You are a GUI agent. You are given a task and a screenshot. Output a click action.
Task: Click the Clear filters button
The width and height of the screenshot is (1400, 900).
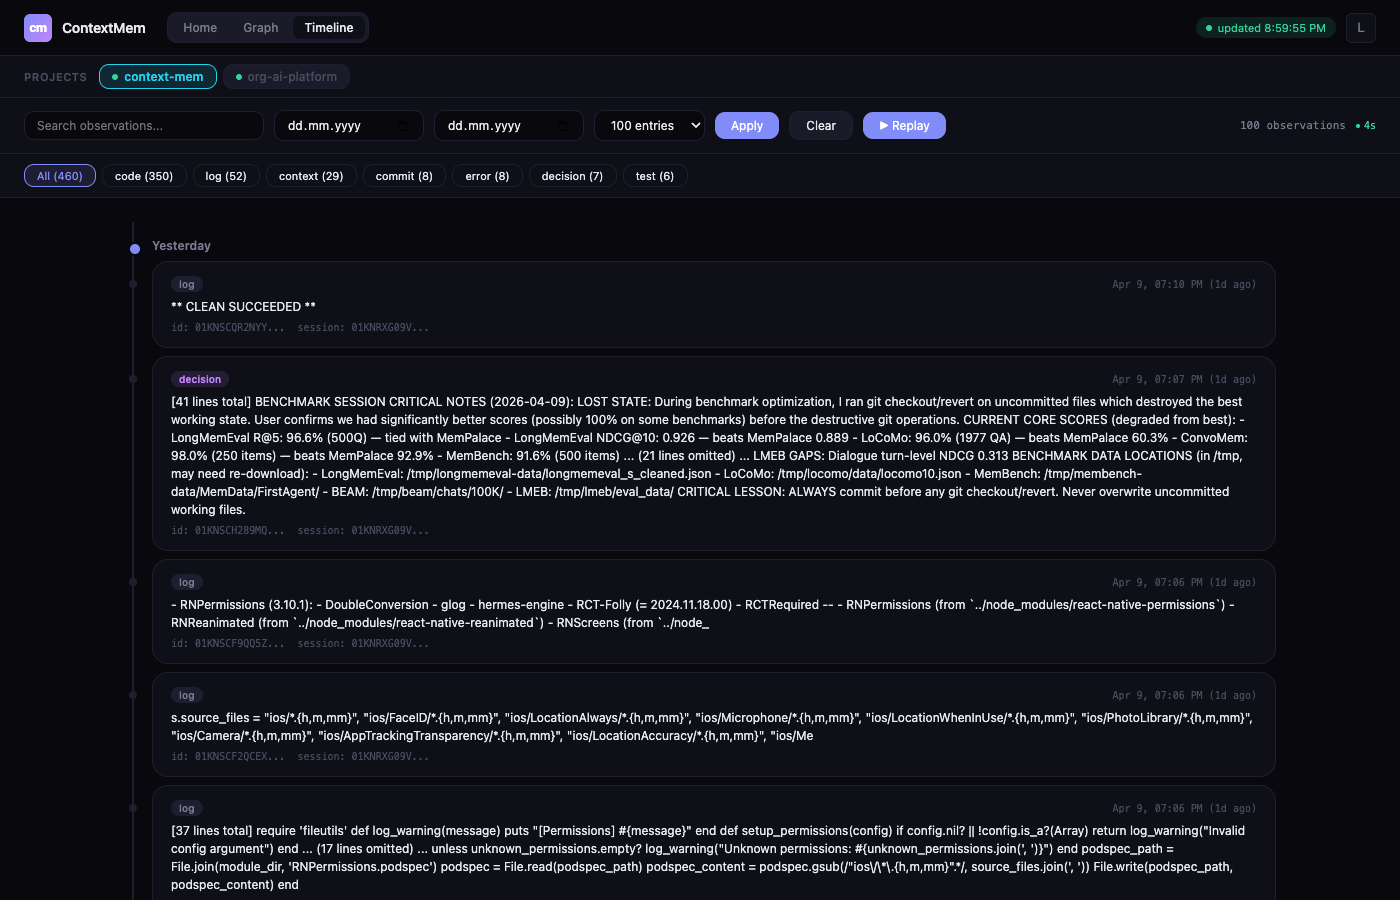pyautogui.click(x=821, y=126)
